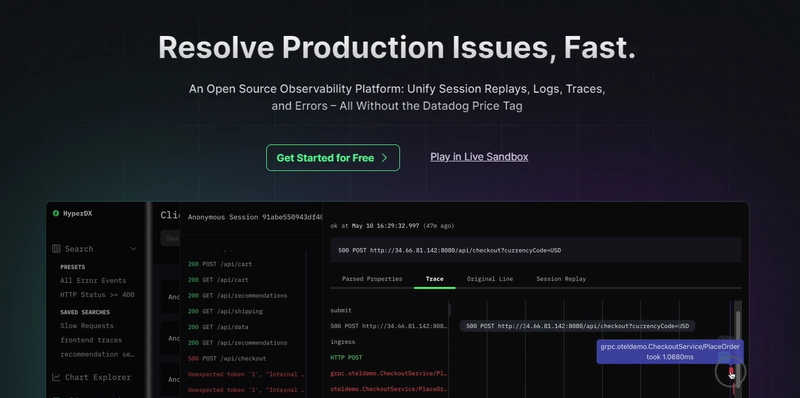Click the HyperDX logo icon
Viewport: 800px width, 398px height.
[56, 213]
